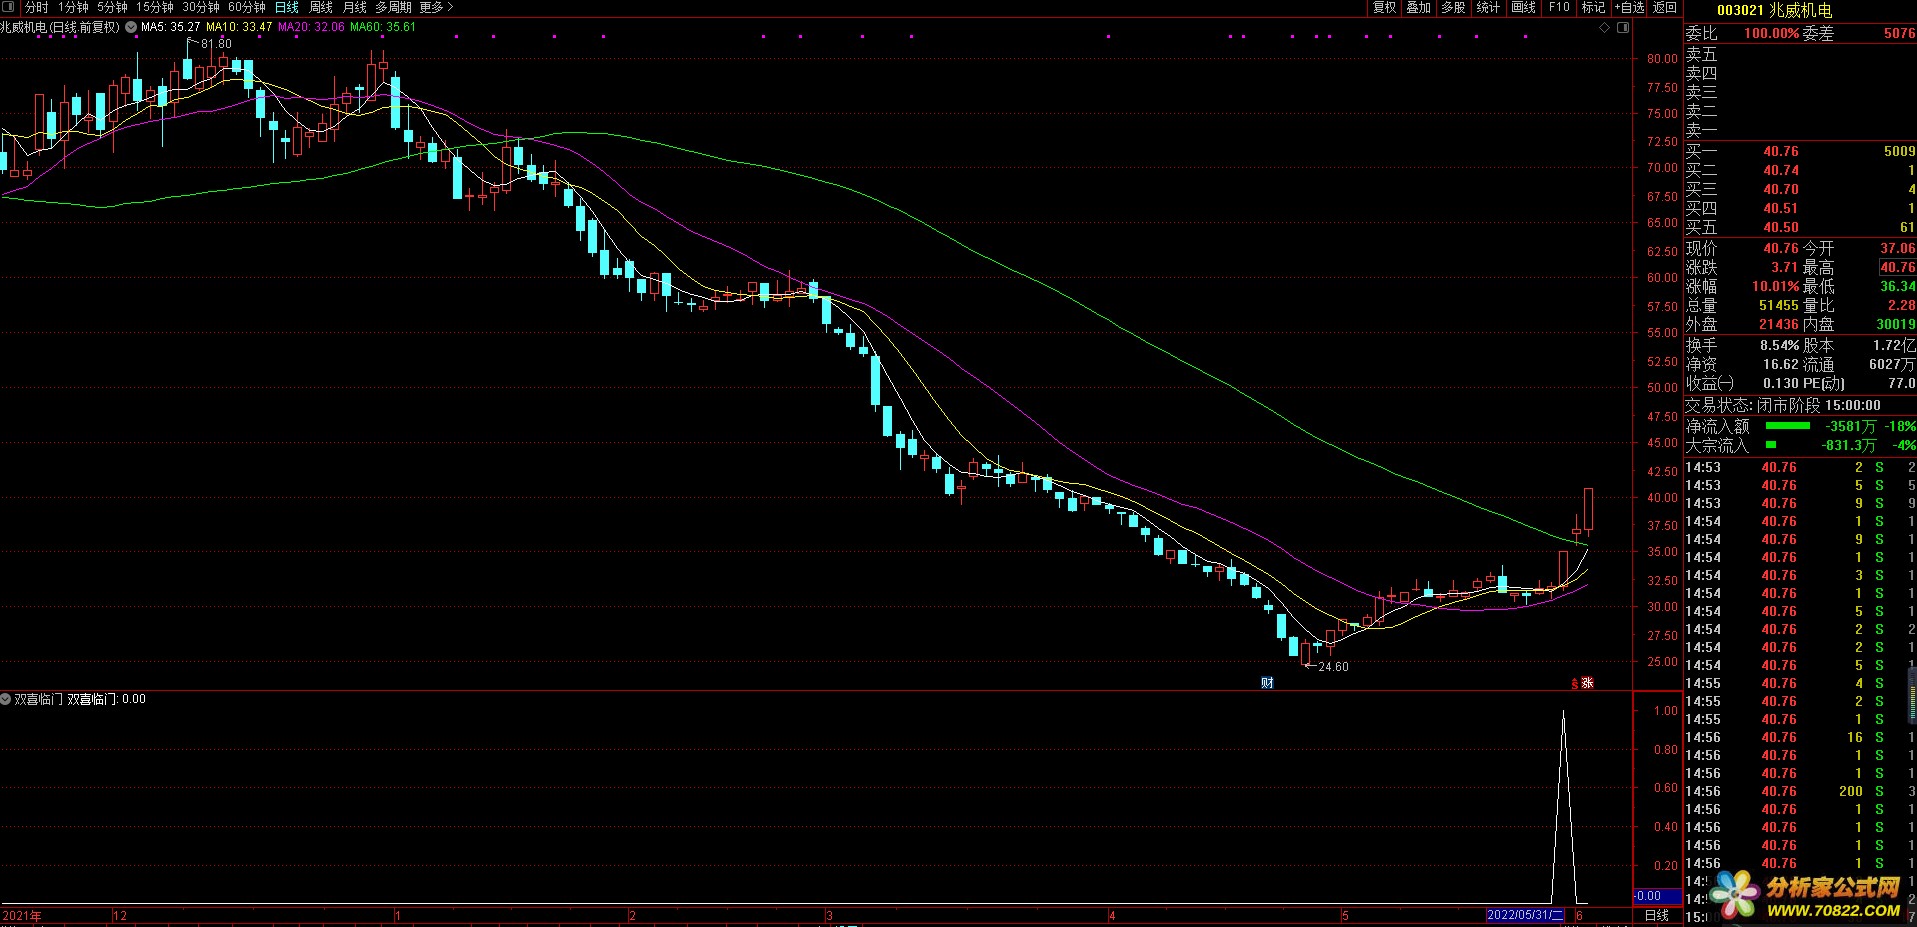
Task: Toggle the left sidebar panel icon
Action: [9, 7]
